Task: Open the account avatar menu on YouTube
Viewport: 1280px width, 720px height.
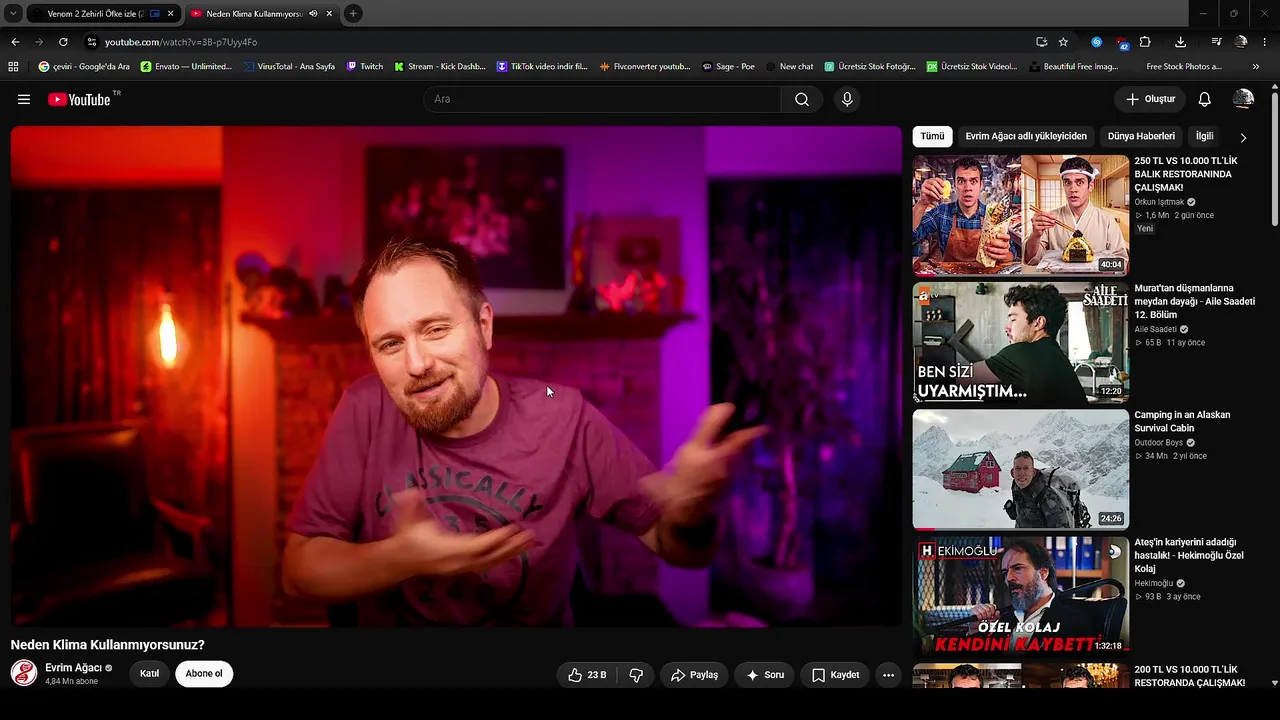Action: 1243,99
